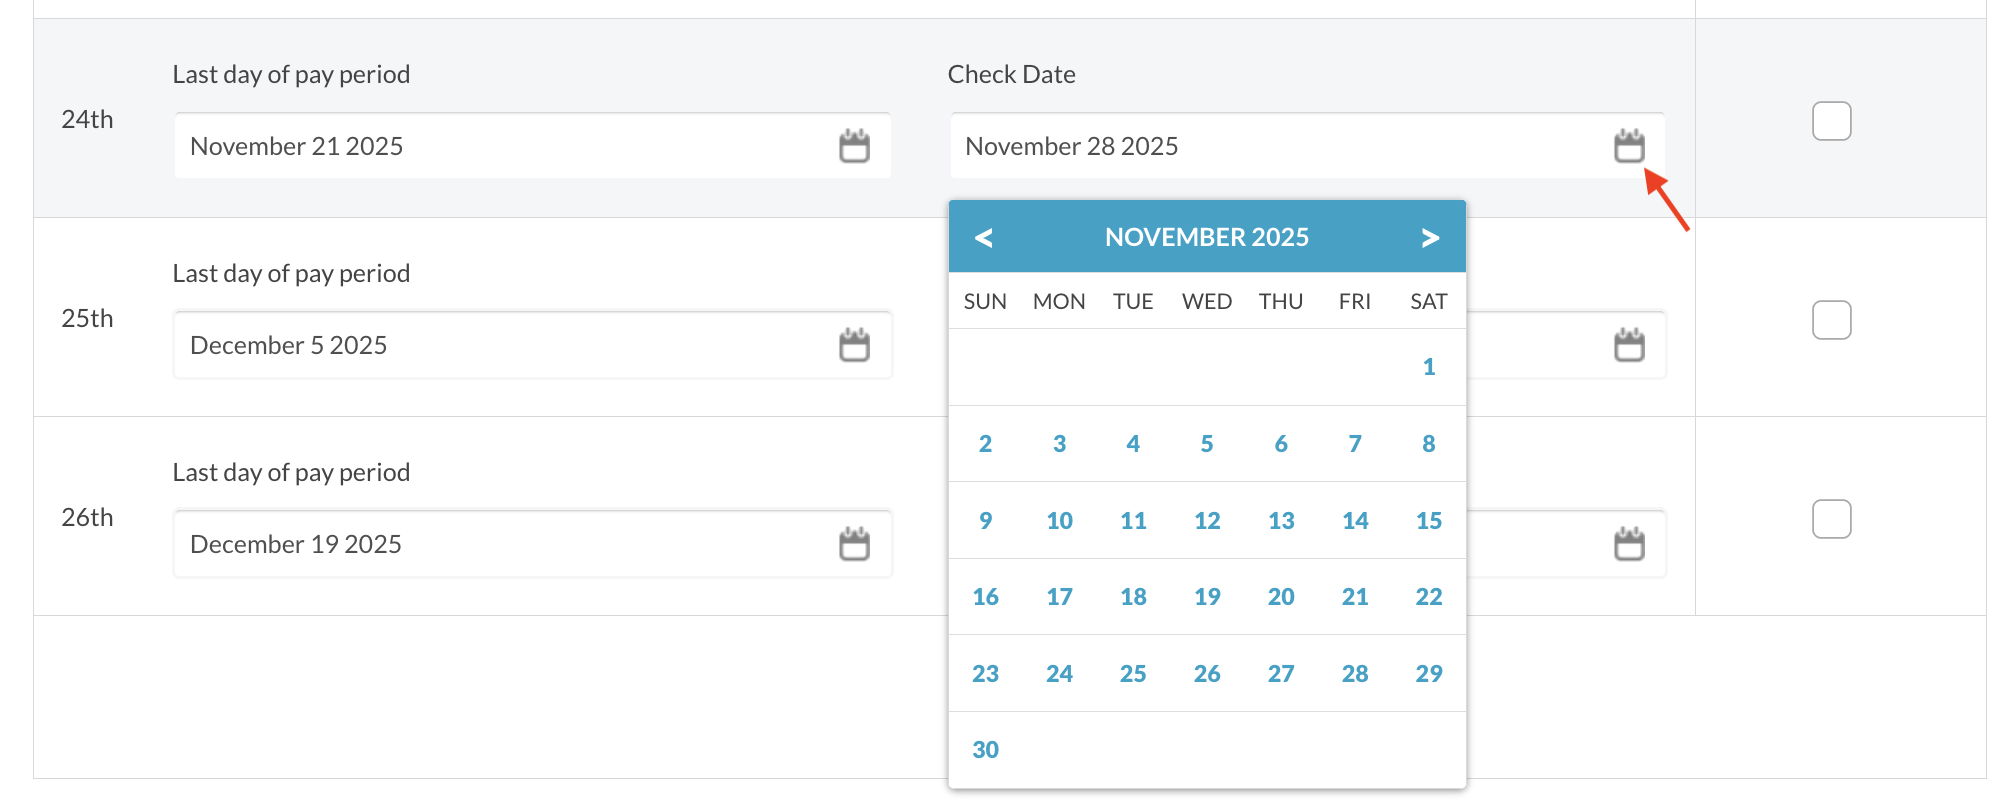
Task: Click calendar icon for 25th Check Date
Action: (1629, 345)
